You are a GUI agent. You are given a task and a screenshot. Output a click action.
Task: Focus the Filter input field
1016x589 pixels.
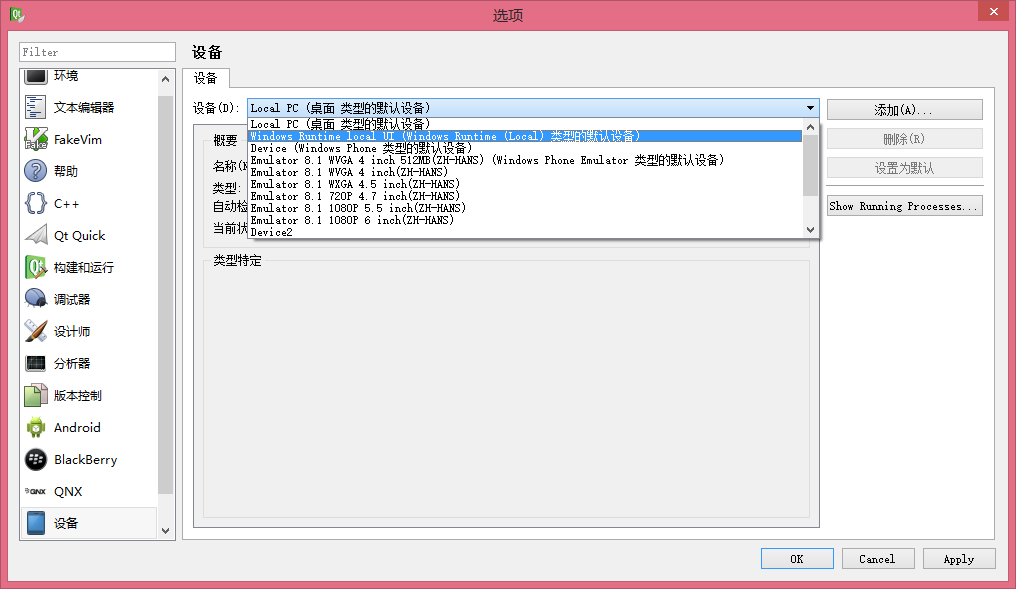point(97,52)
